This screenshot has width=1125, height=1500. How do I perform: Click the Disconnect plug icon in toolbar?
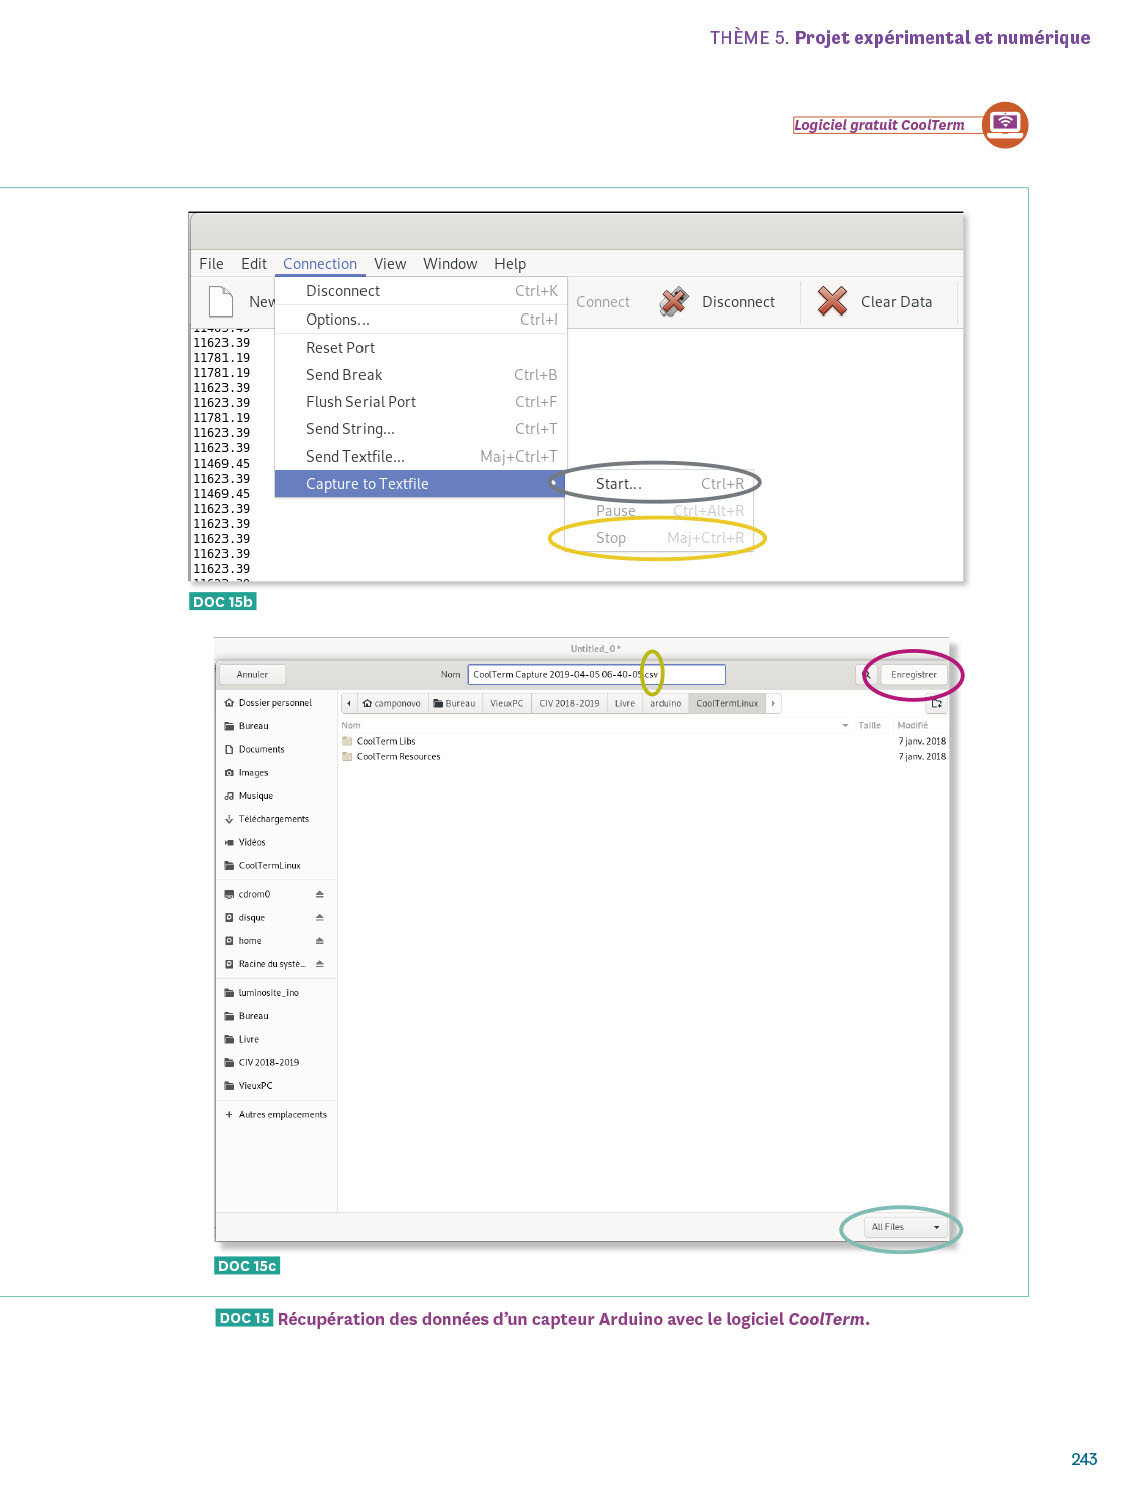tap(674, 301)
